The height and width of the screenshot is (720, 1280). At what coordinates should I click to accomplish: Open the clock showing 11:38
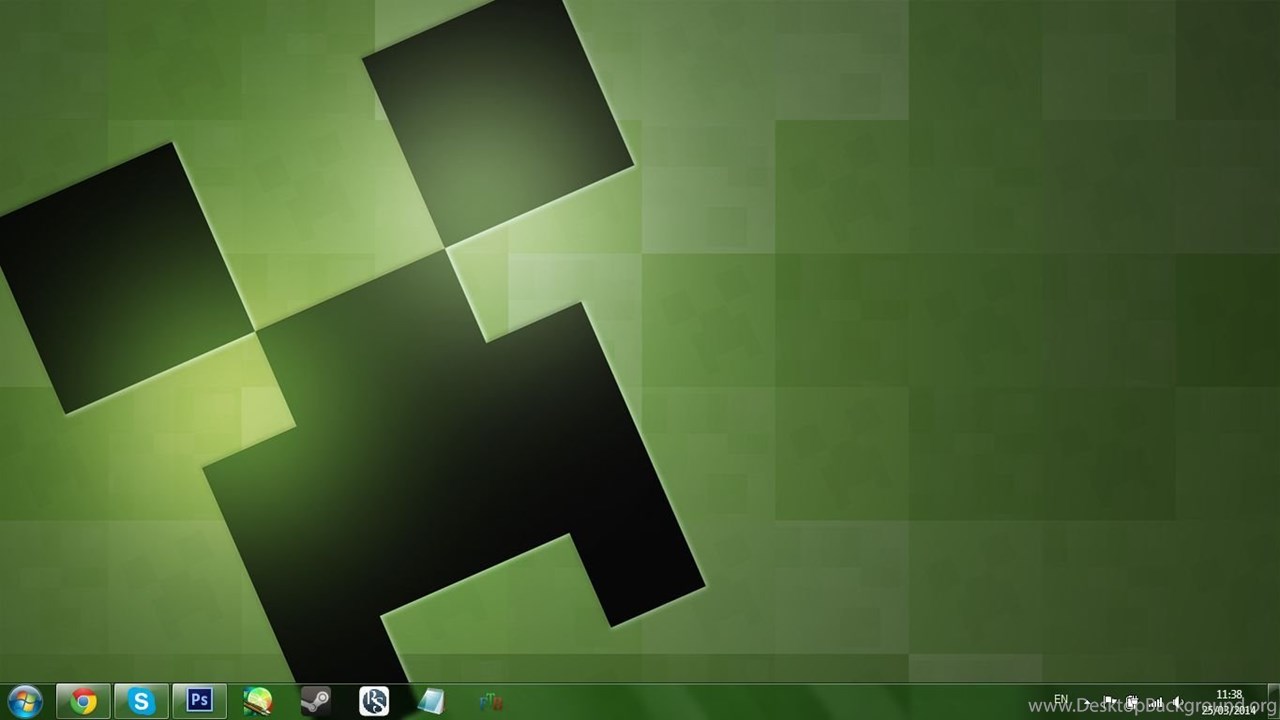(x=1229, y=702)
